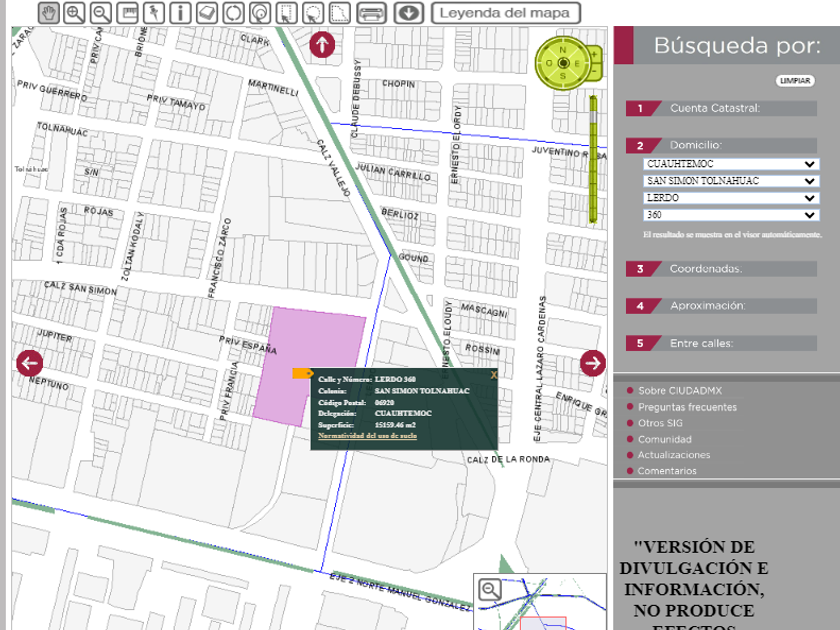Pan map west with left arrow
The image size is (840, 630).
pyautogui.click(x=29, y=363)
